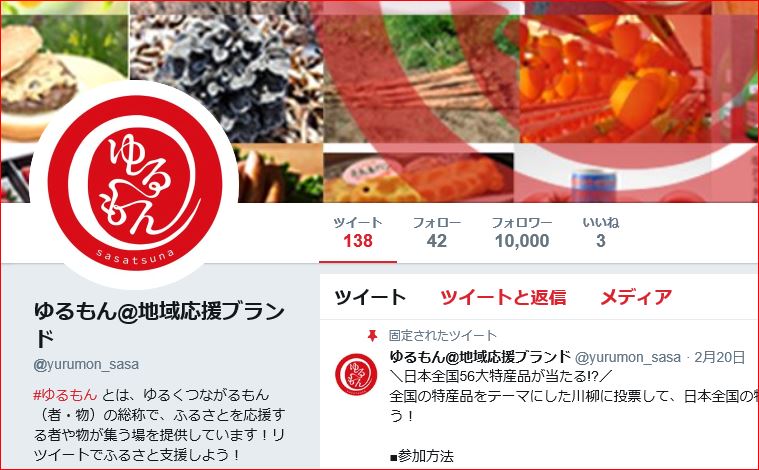The height and width of the screenshot is (470, 759).
Task: Open the ツイート 138 count tab
Action: tap(358, 232)
